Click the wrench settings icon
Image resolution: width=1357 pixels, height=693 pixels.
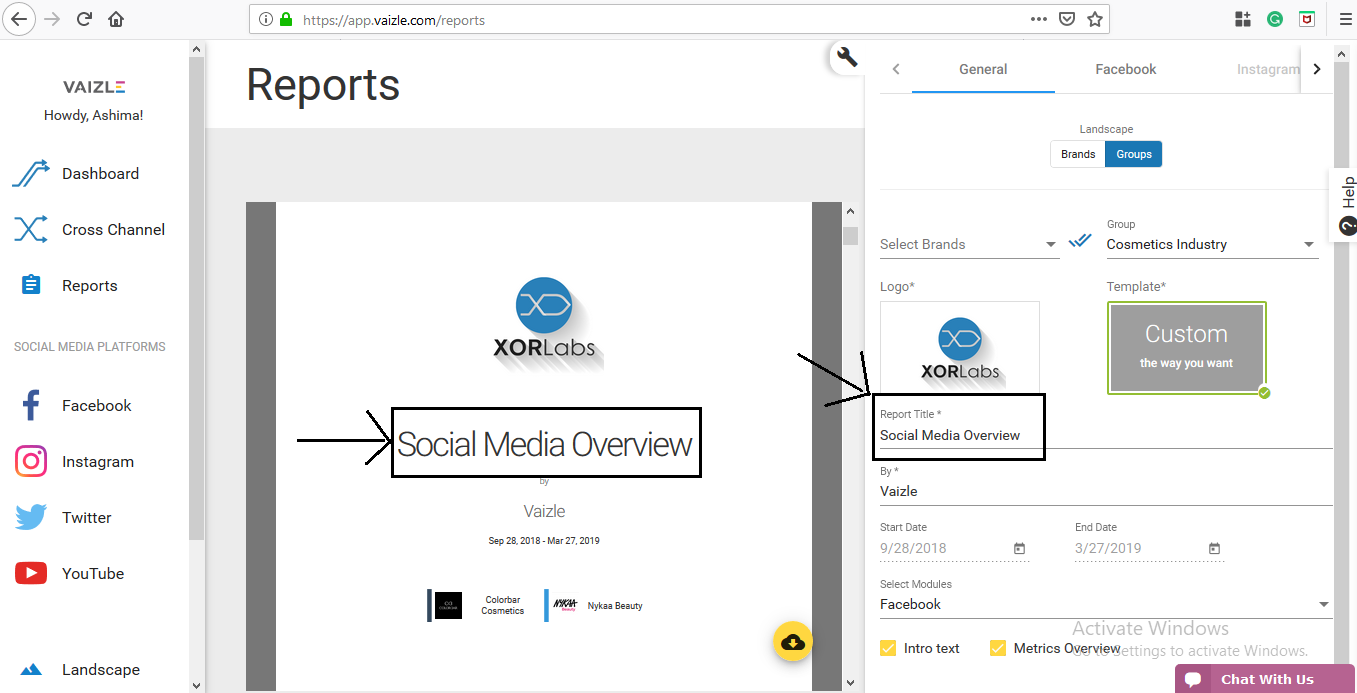click(847, 58)
